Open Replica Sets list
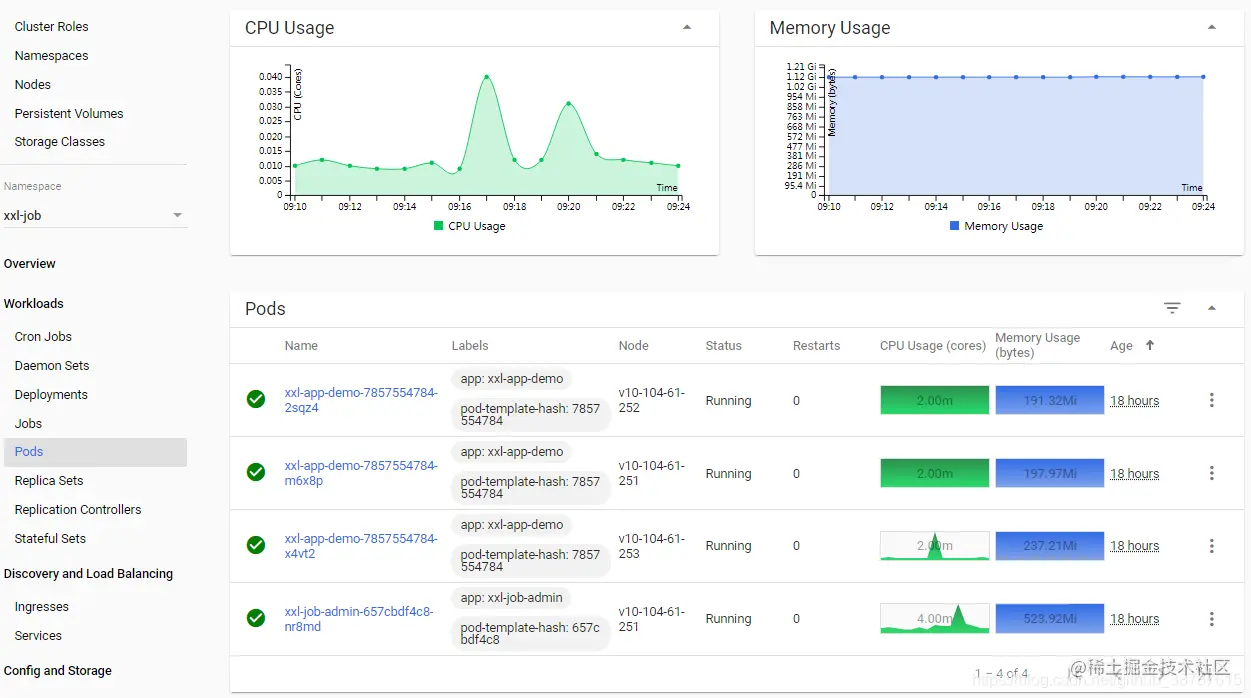Image resolution: width=1251 pixels, height=698 pixels. (49, 481)
